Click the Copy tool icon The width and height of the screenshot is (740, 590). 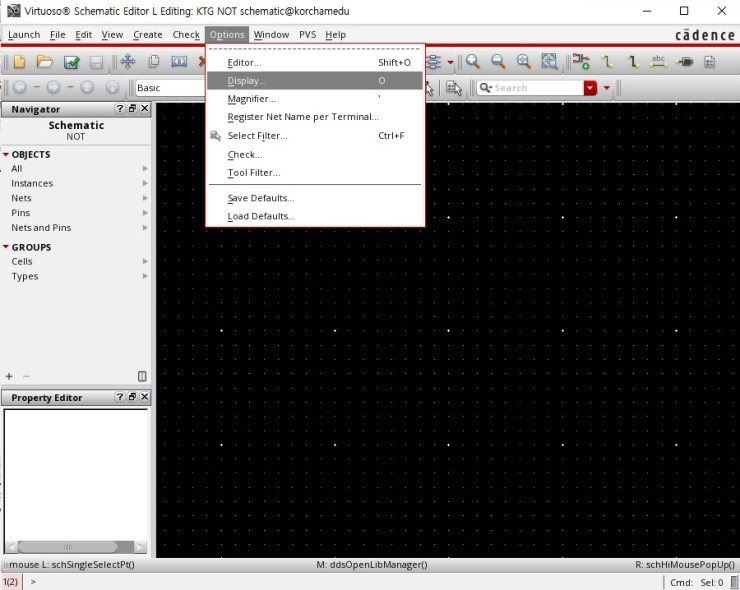tap(154, 62)
